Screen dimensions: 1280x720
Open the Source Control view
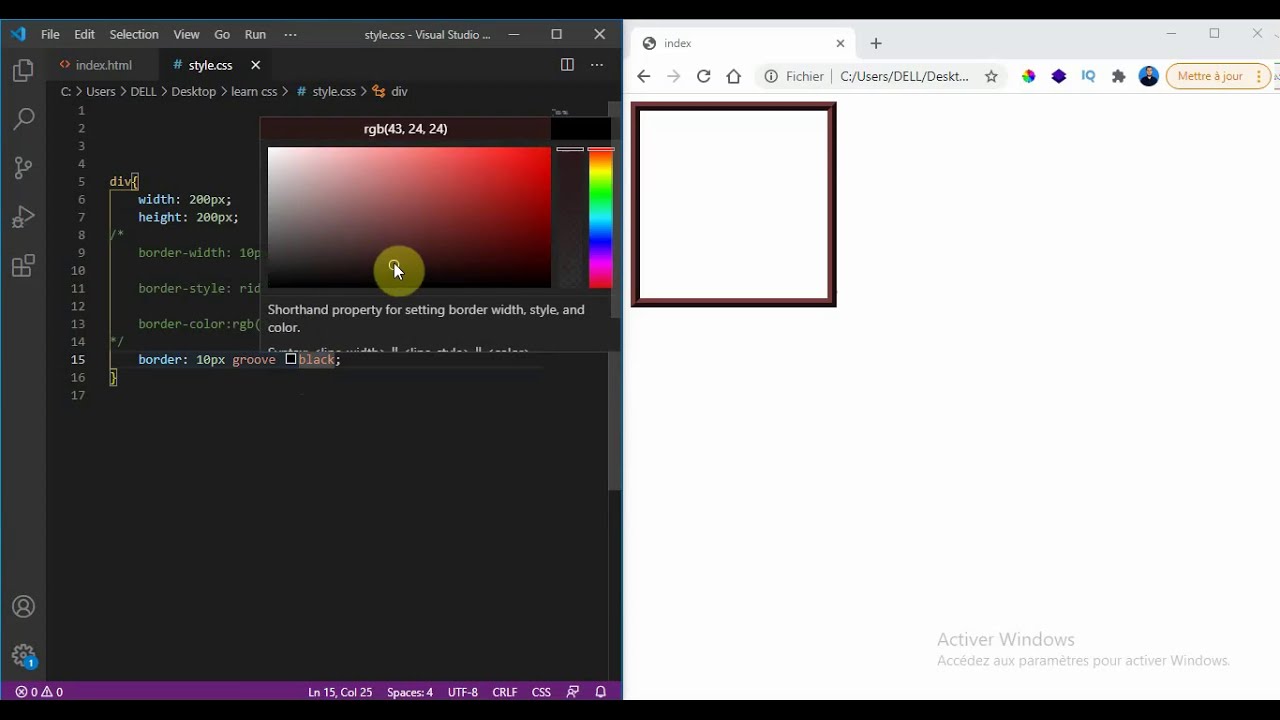pos(23,167)
